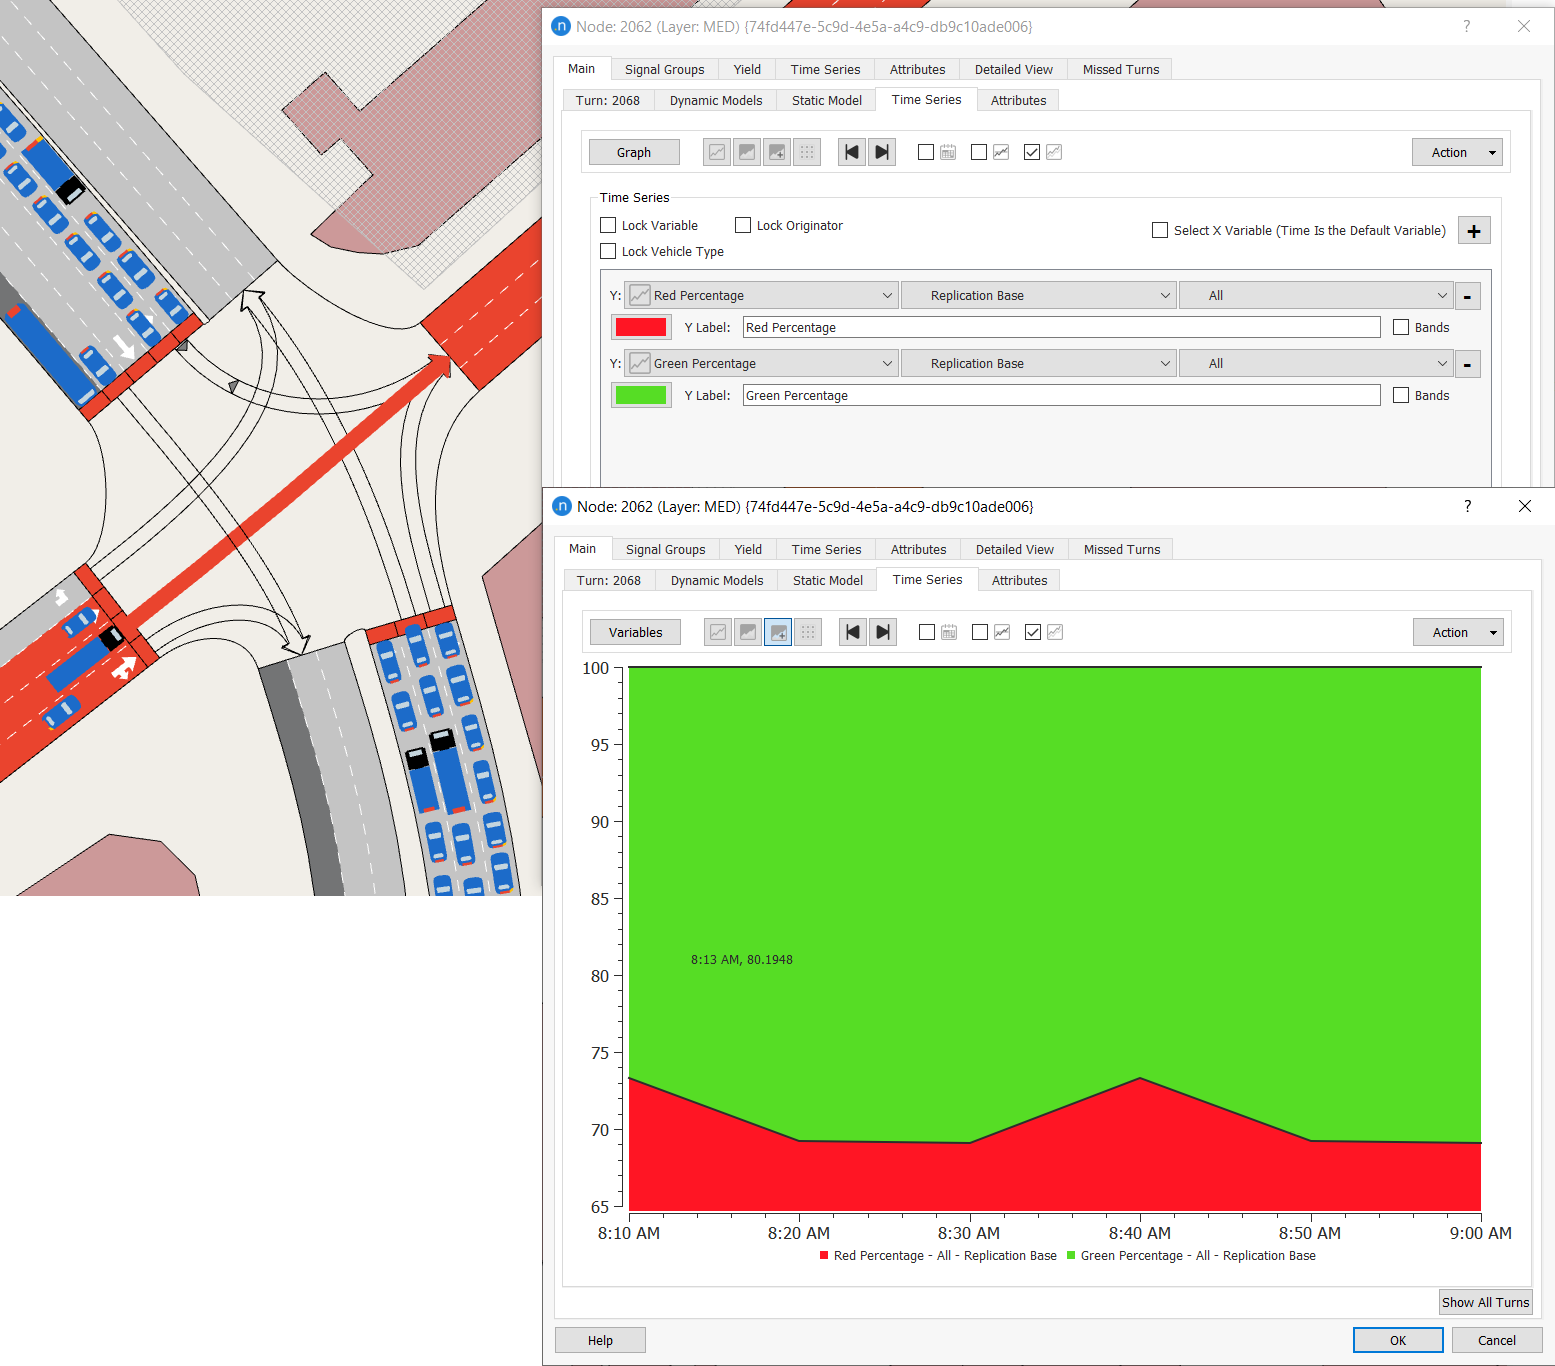The width and height of the screenshot is (1555, 1366).
Task: Open Missed Turns tab in chart dialog
Action: [x=1121, y=549]
